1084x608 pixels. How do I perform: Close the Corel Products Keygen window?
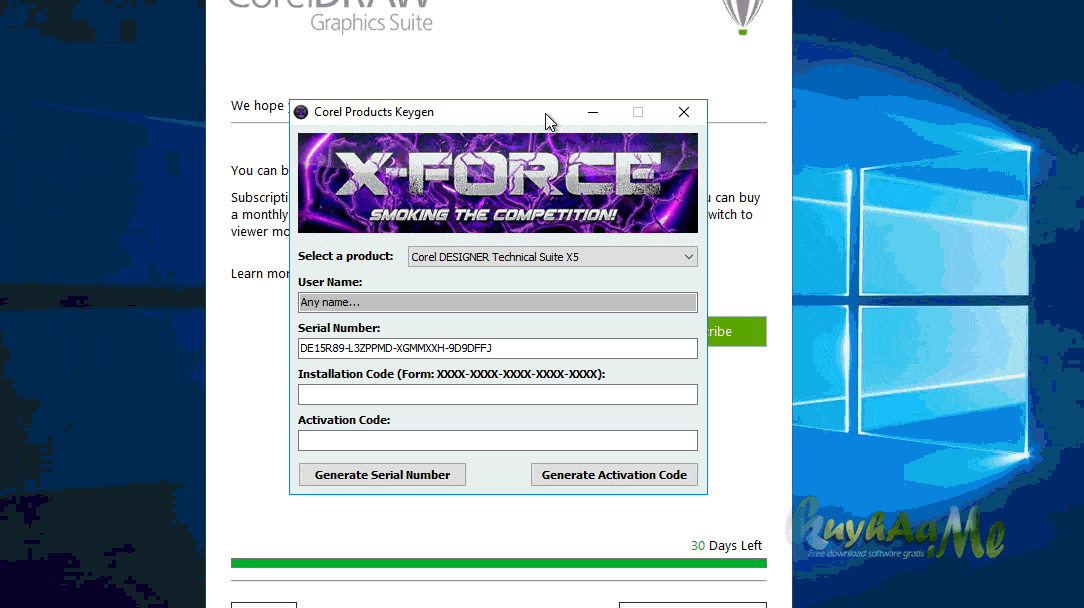[684, 112]
